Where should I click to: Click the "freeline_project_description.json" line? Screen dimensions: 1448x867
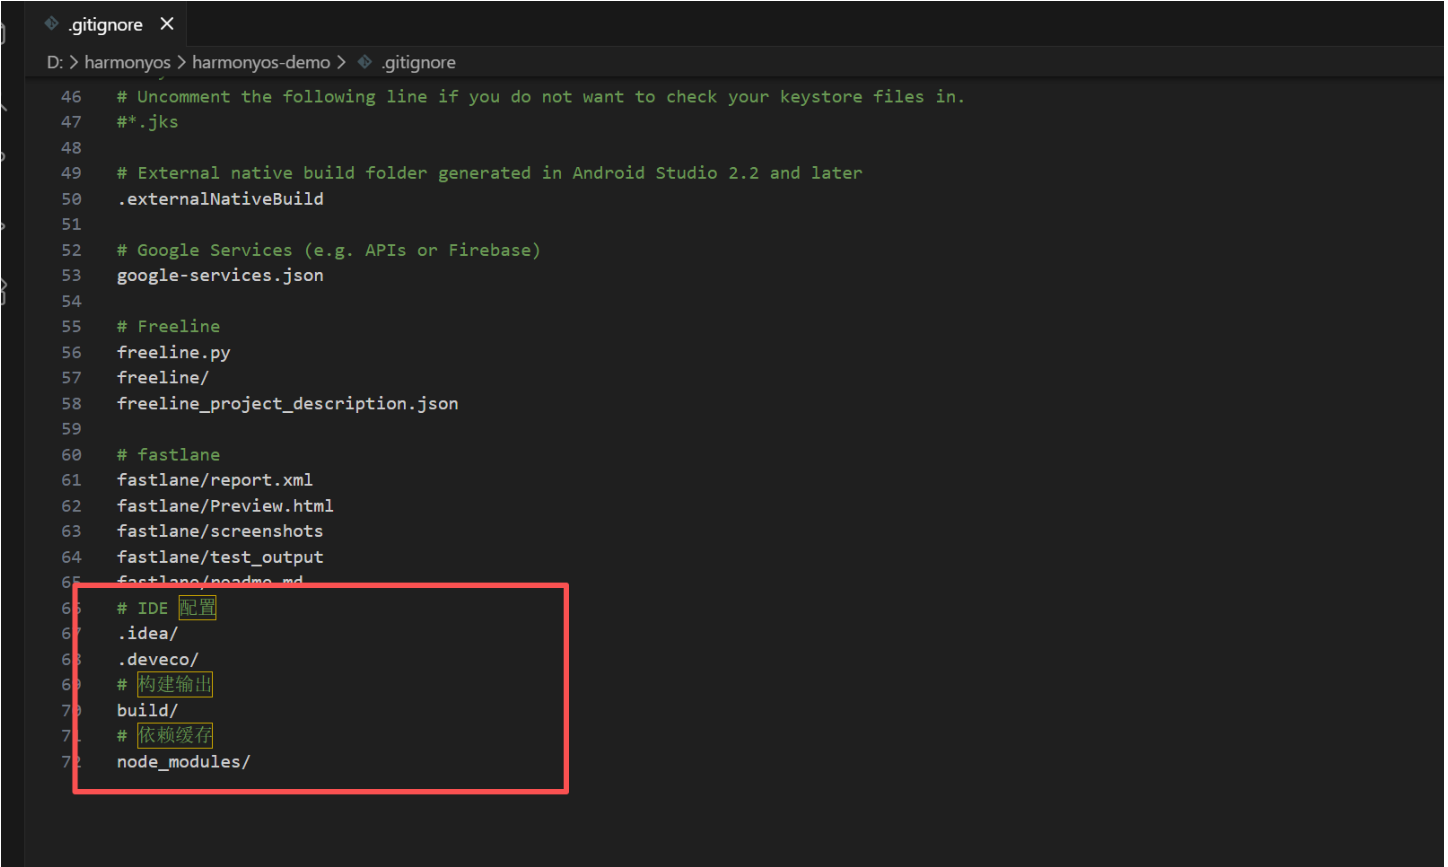coord(288,403)
